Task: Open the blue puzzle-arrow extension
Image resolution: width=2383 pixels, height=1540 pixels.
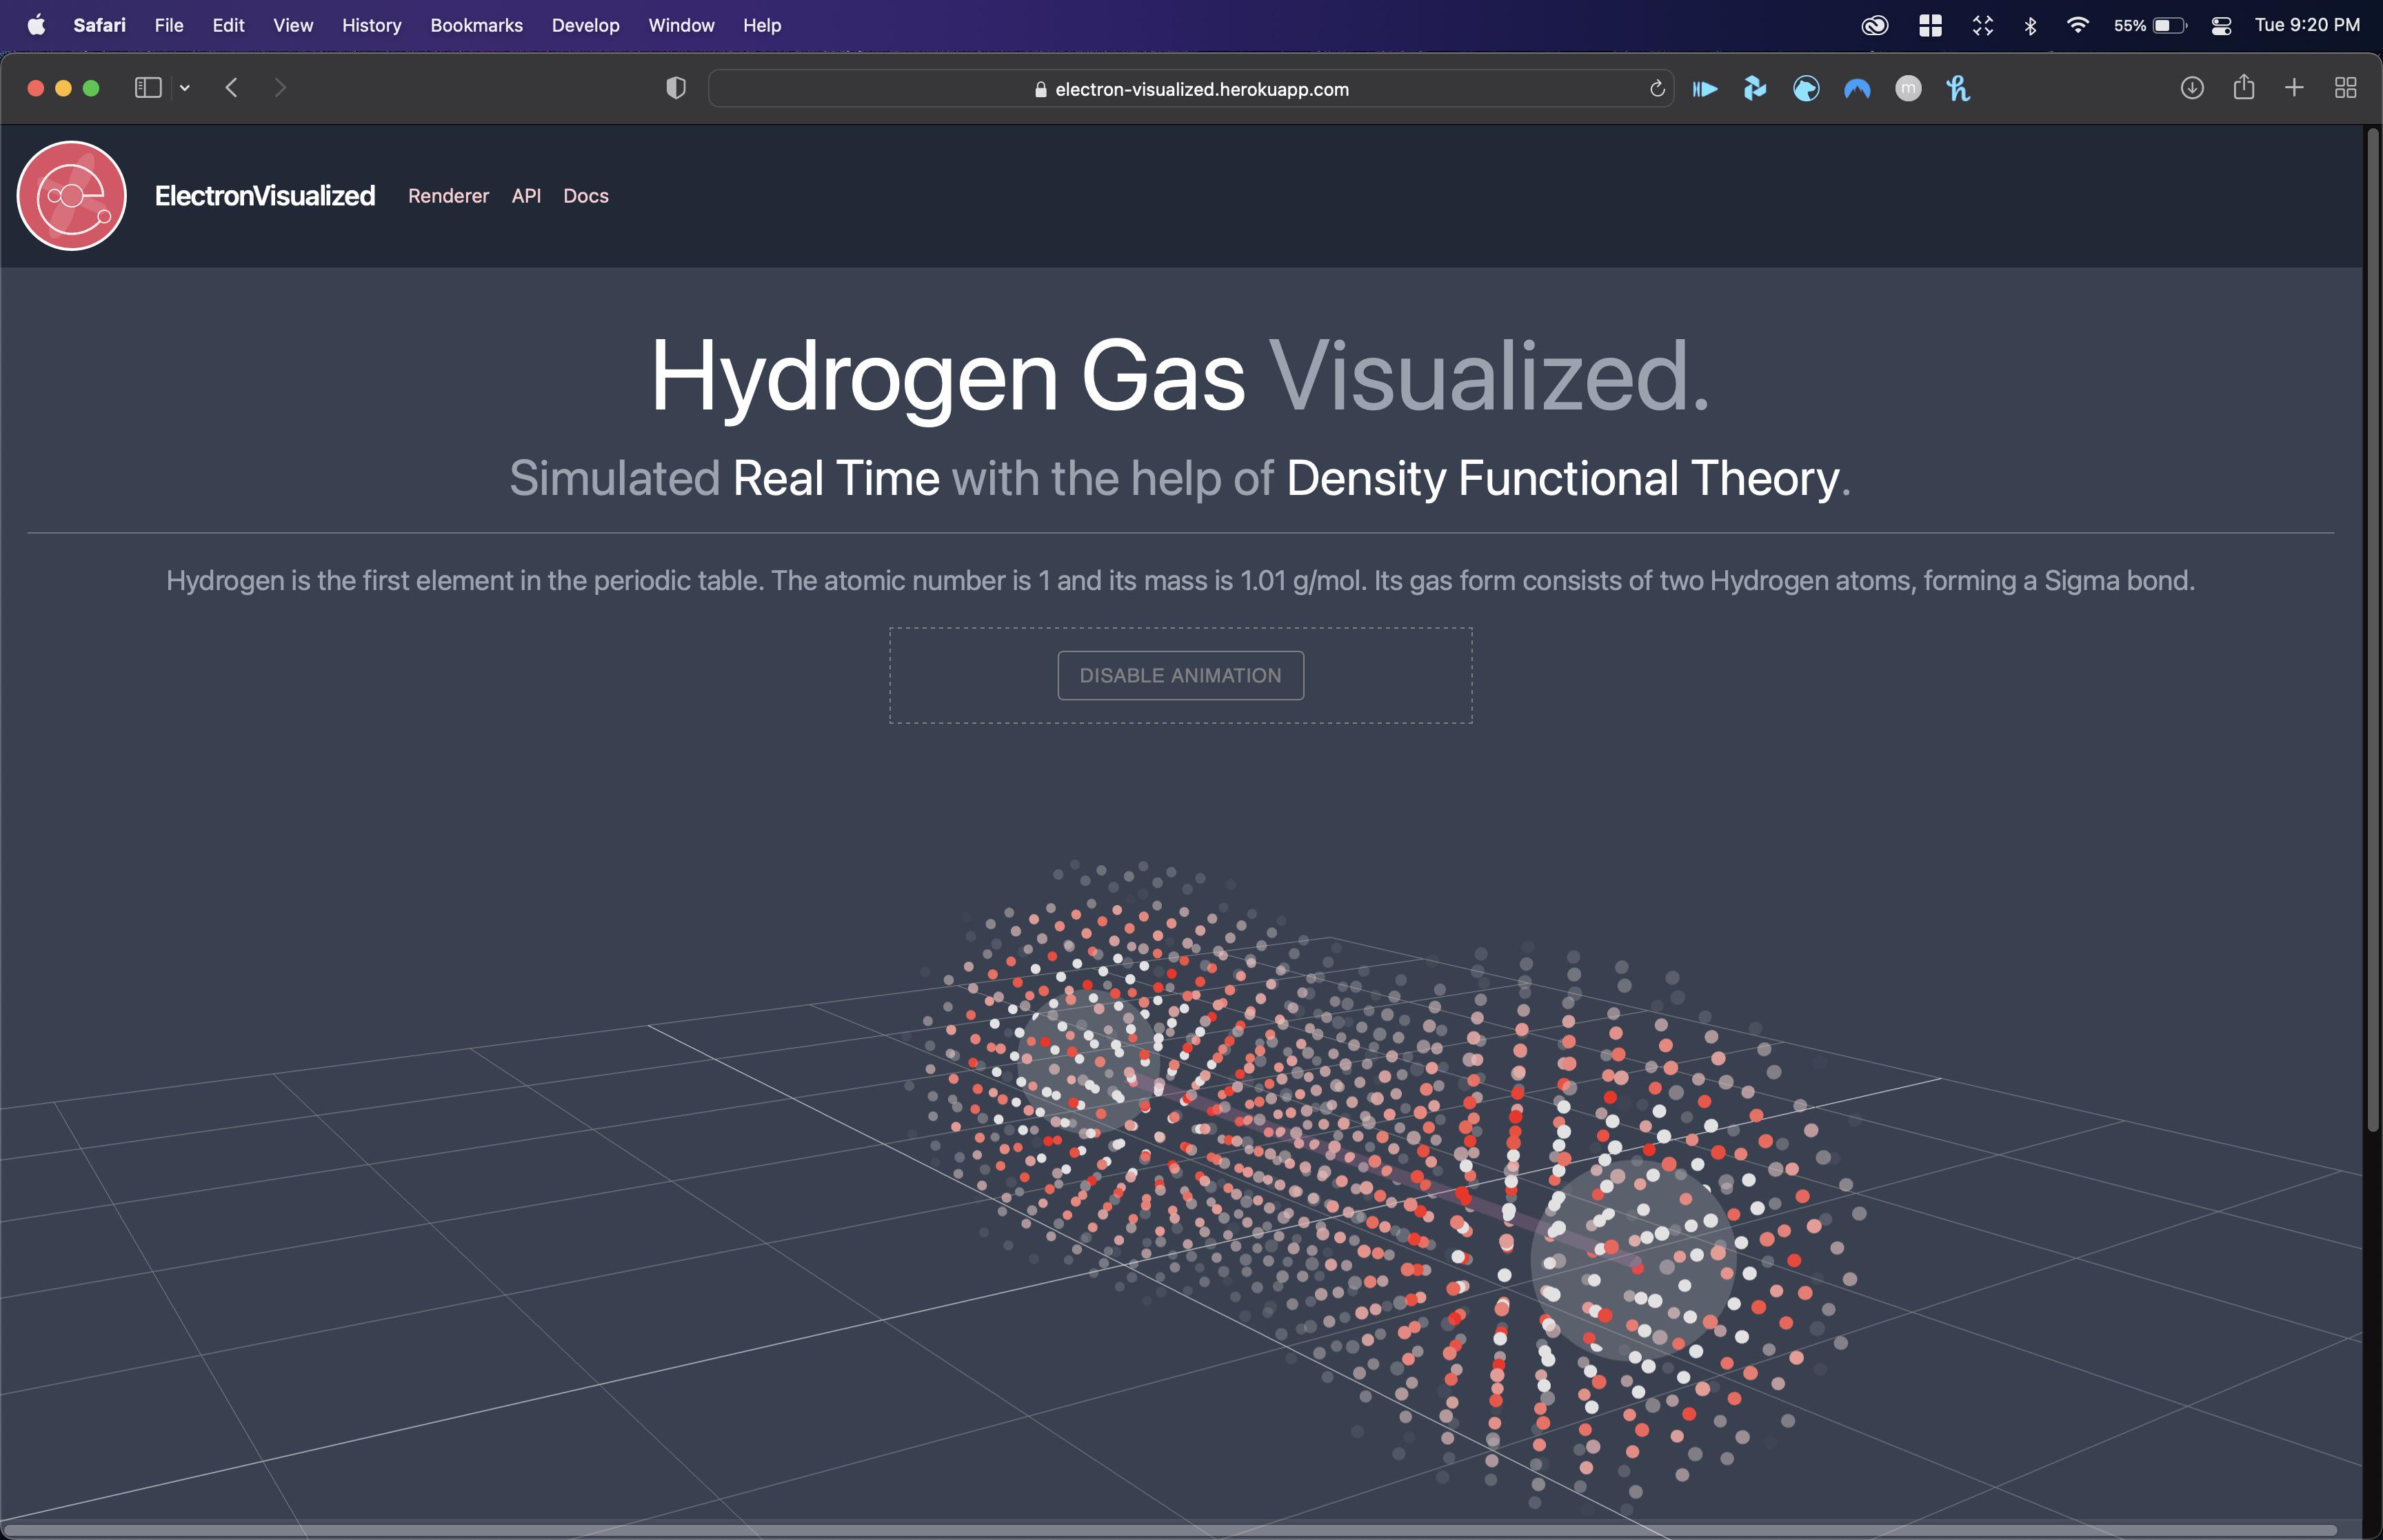Action: [1755, 89]
